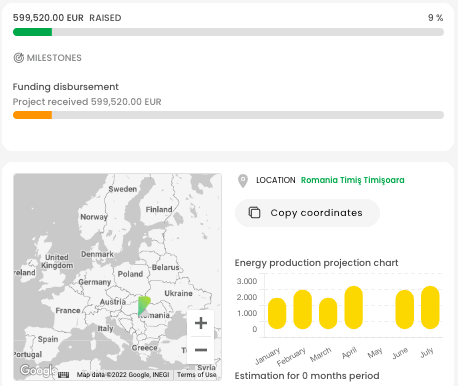The height and width of the screenshot is (386, 458).
Task: Click the Funding disbursement milestone title
Action: 66,87
